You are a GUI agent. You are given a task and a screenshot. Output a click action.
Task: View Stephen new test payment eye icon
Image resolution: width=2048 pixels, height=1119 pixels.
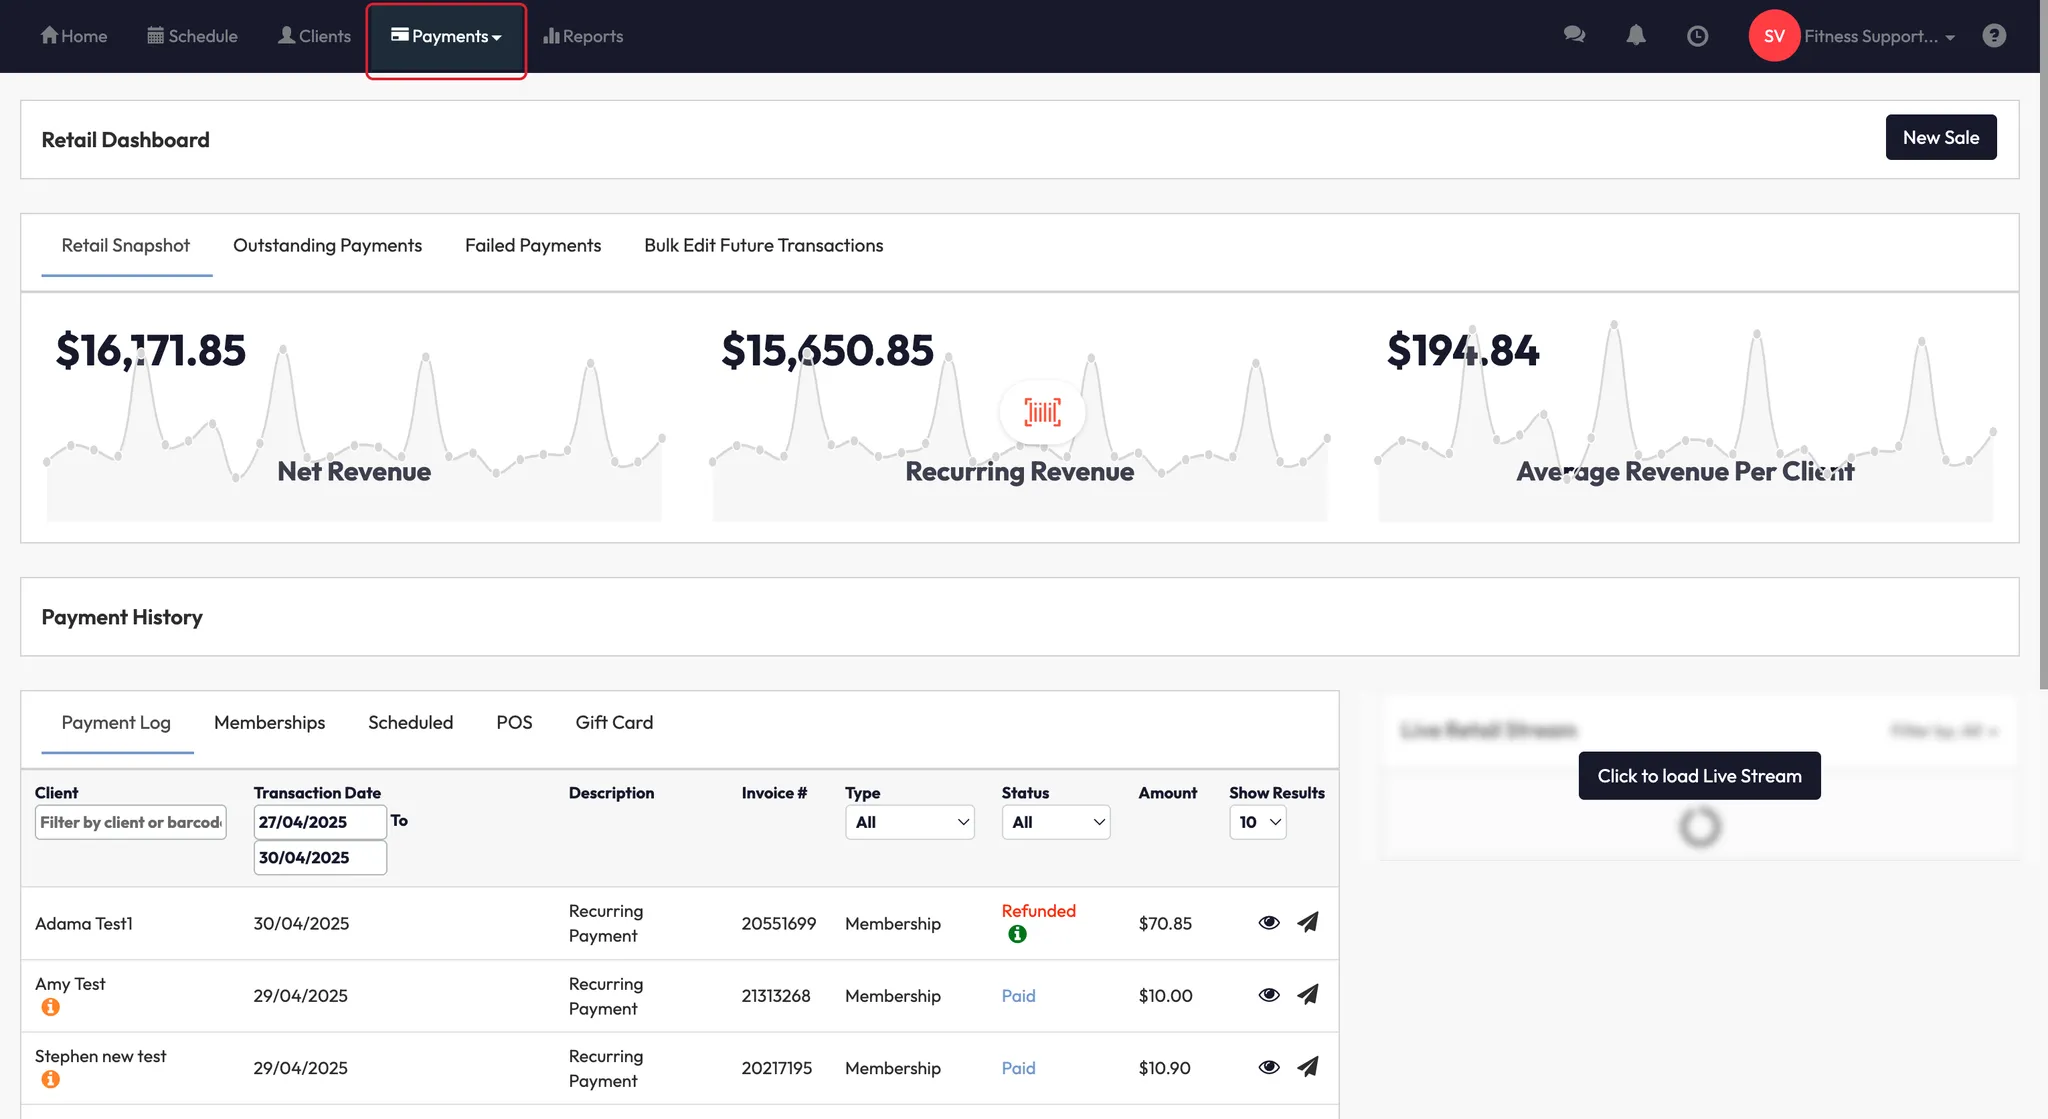tap(1269, 1067)
